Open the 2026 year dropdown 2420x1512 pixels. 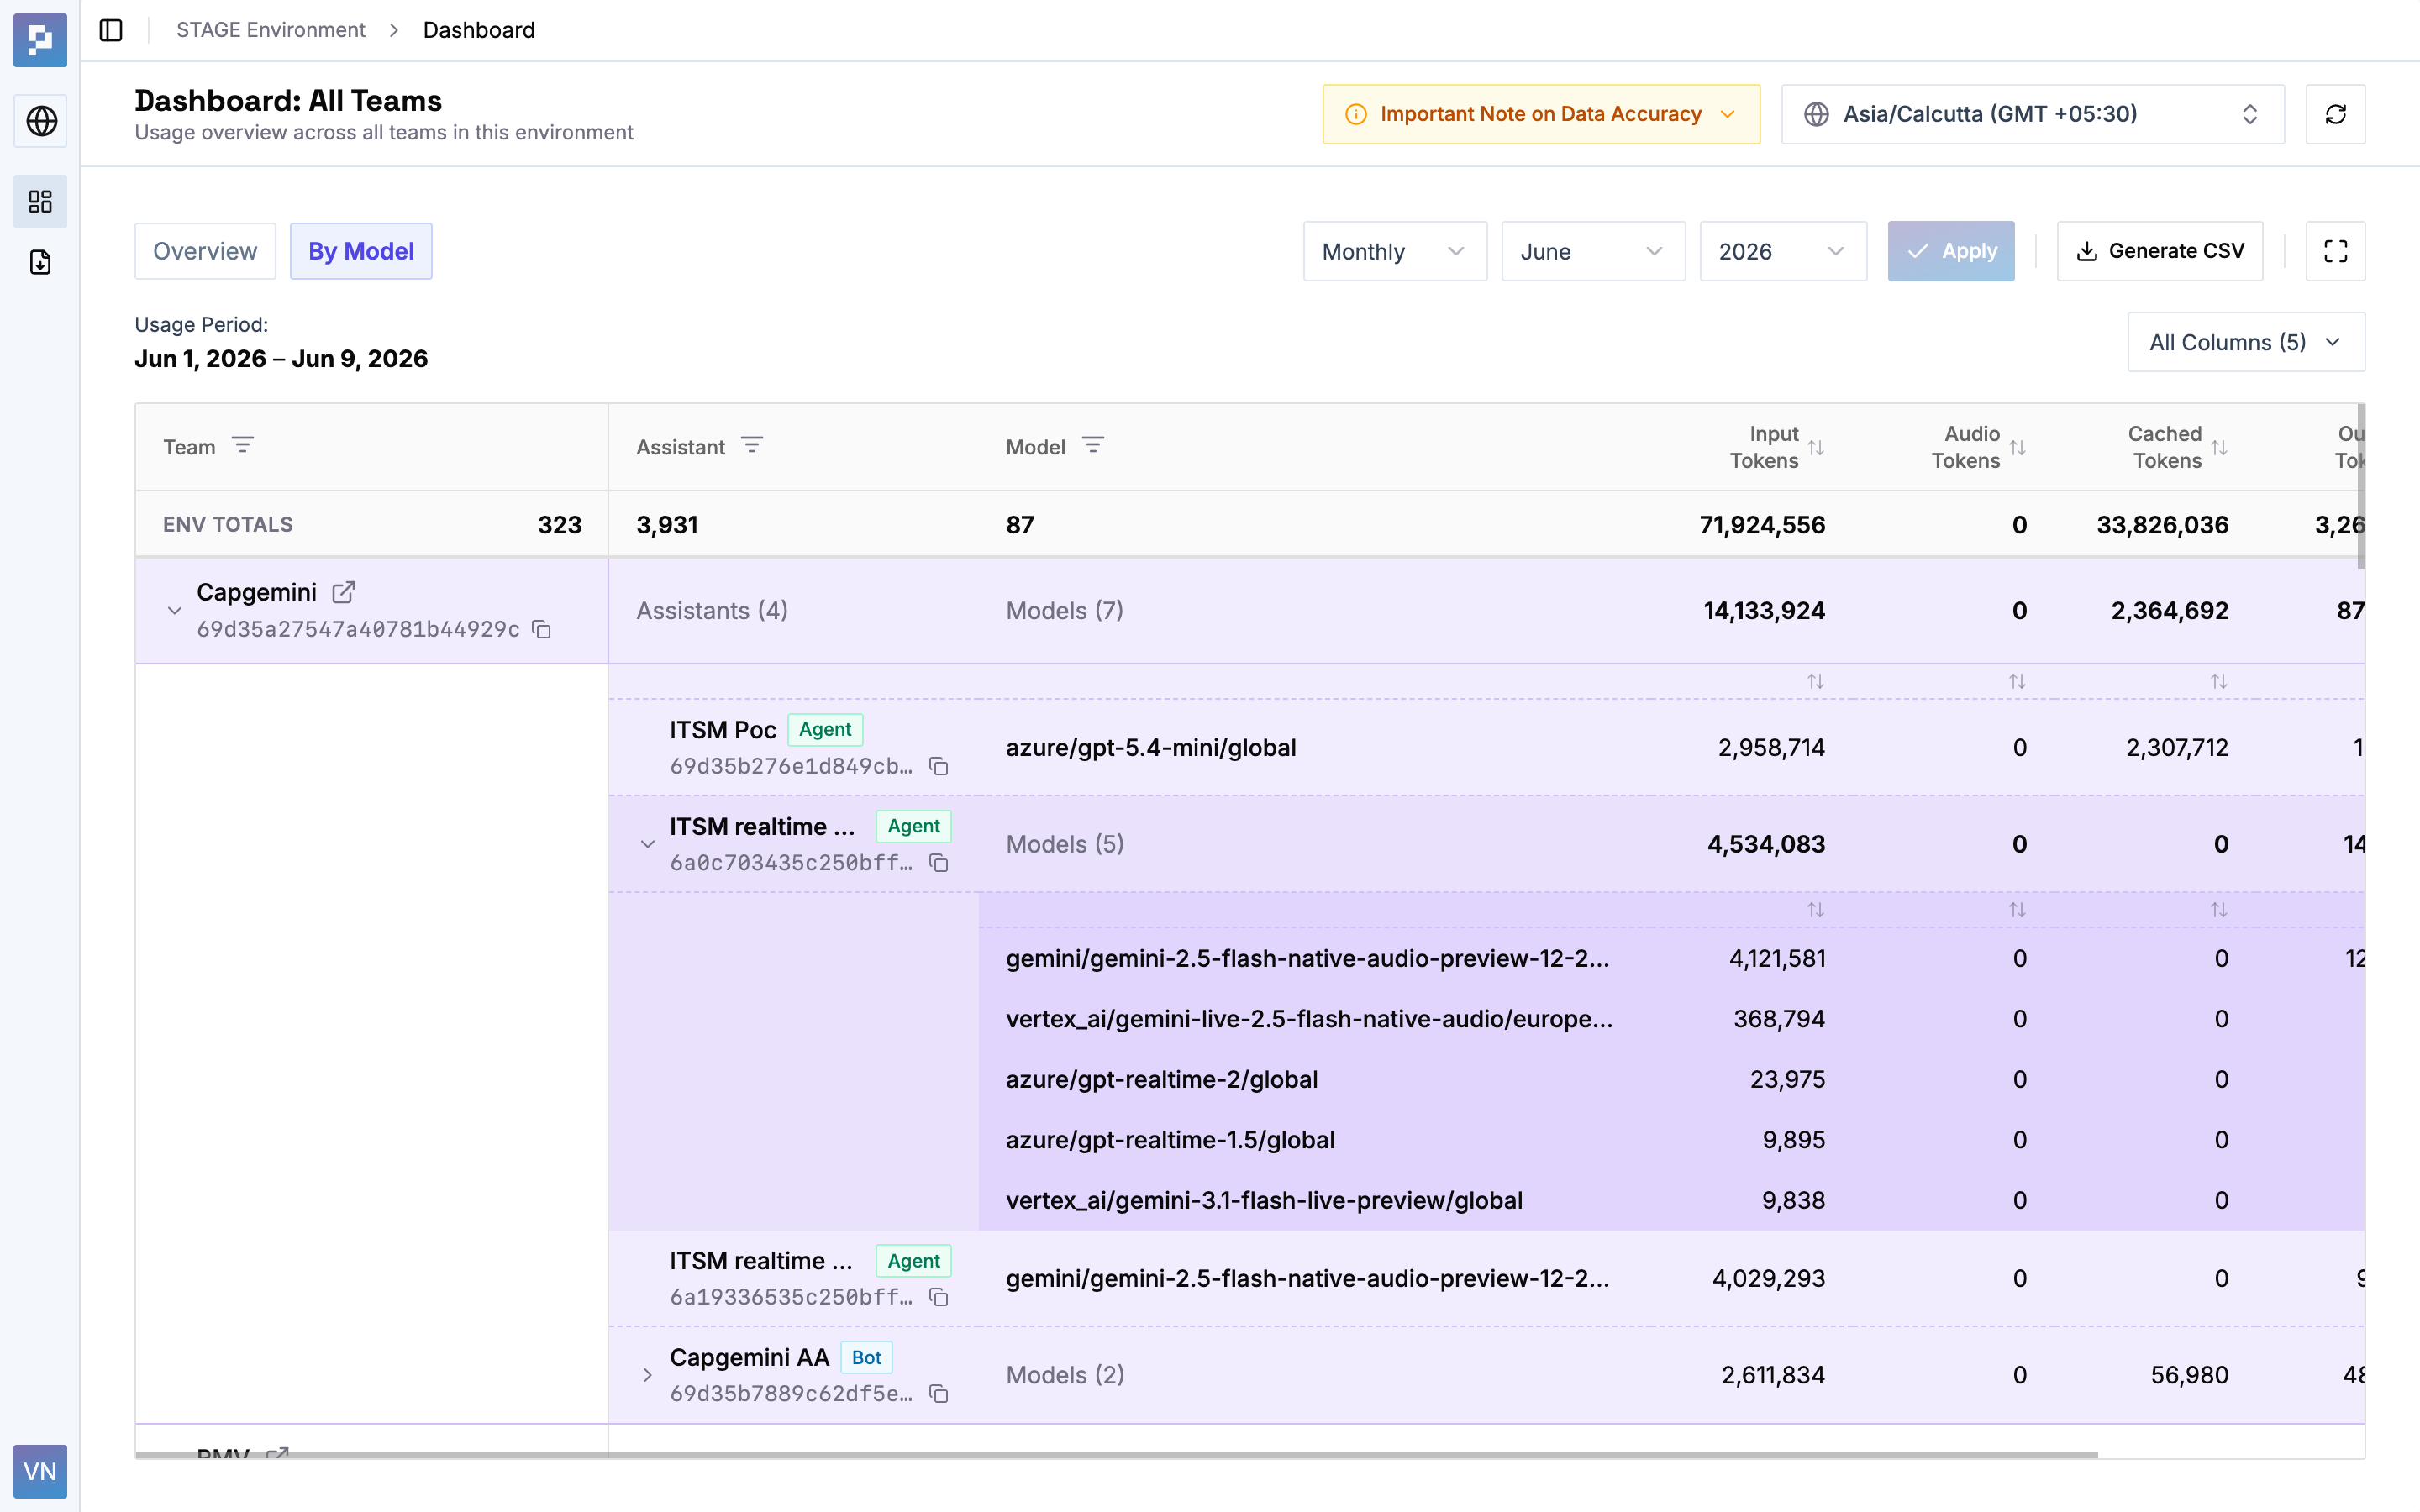pos(1783,251)
